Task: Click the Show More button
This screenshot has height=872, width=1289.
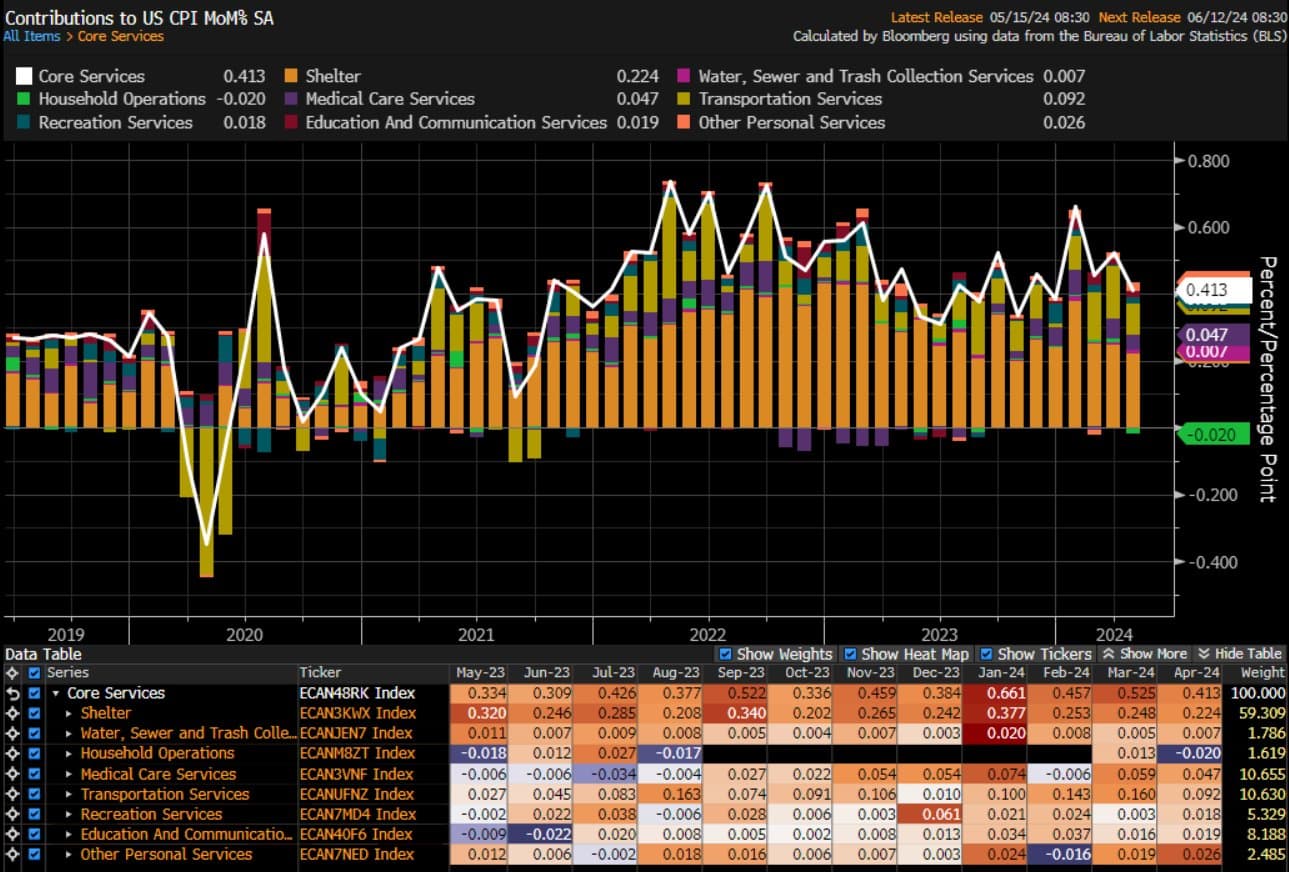Action: click(1144, 654)
